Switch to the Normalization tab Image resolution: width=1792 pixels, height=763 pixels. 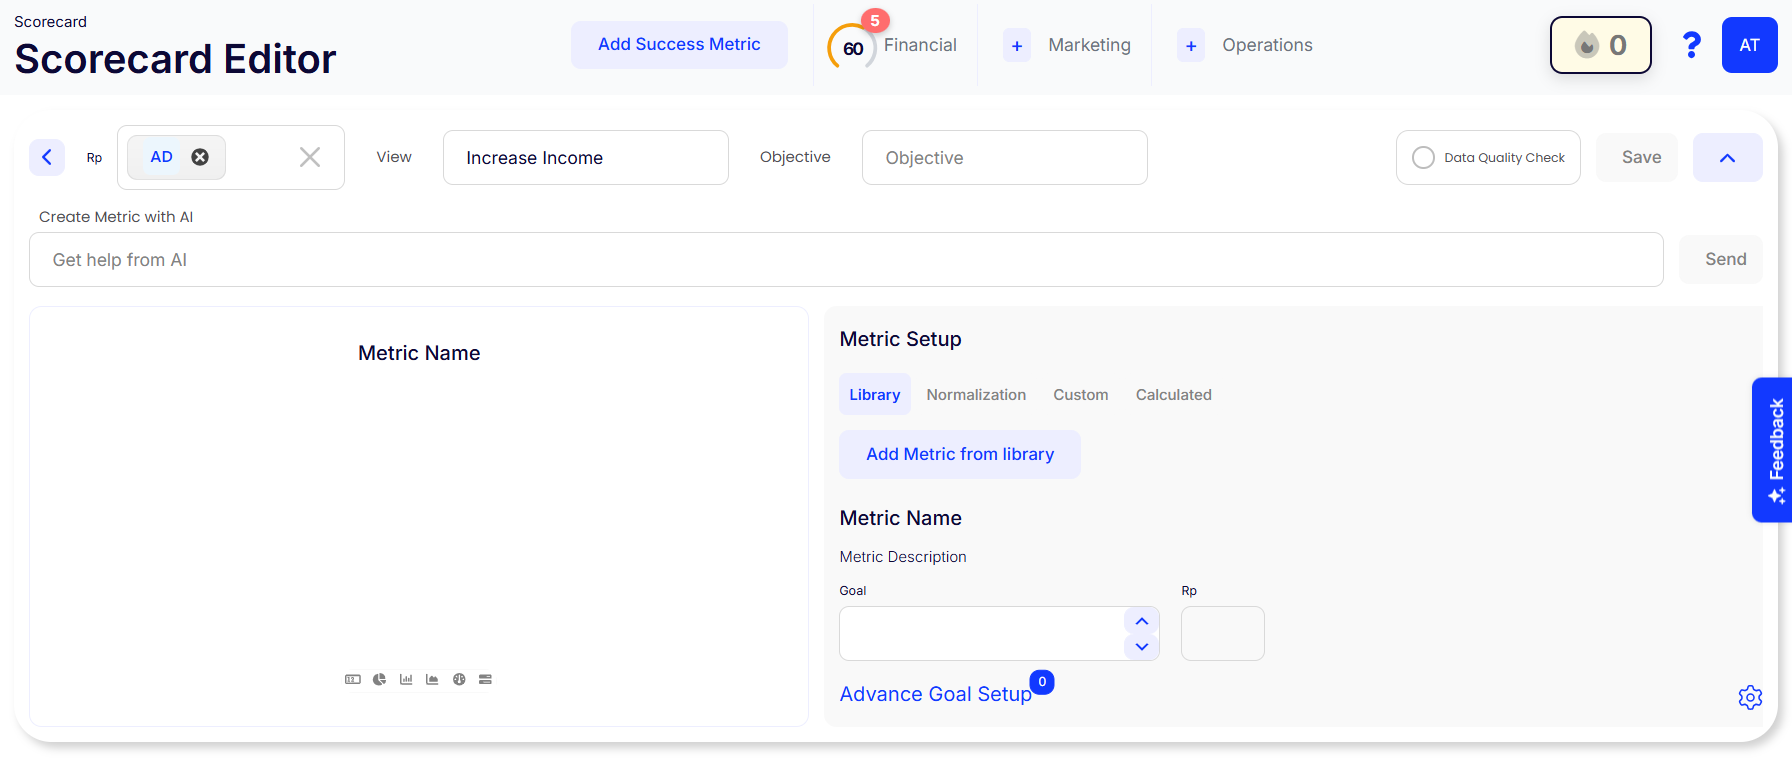[x=976, y=395]
